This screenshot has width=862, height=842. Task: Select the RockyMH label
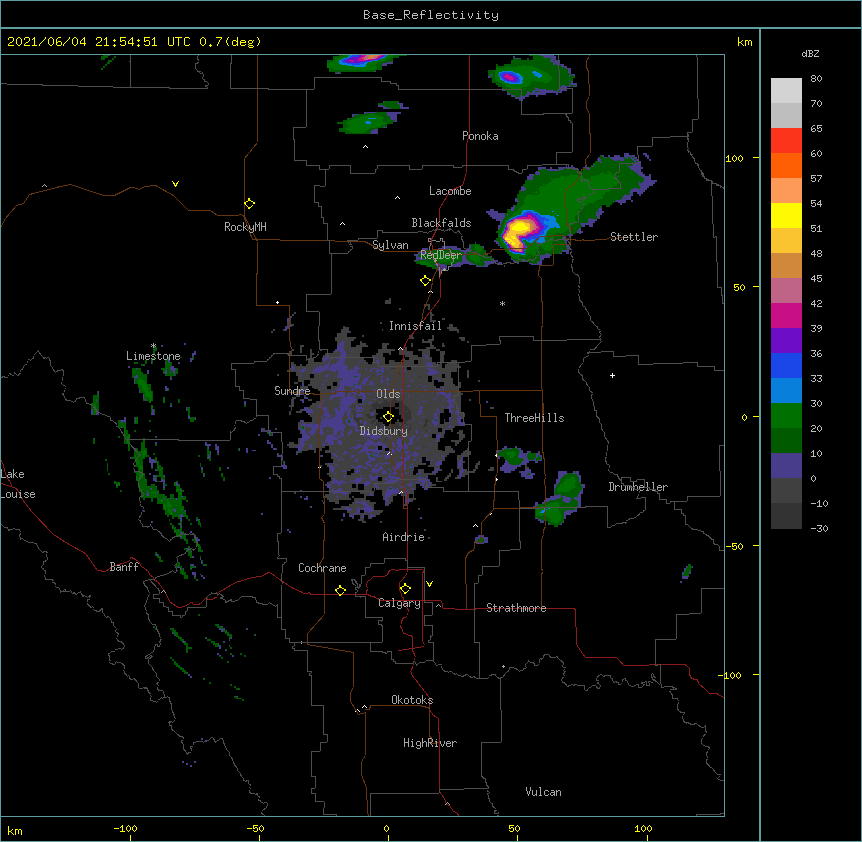click(245, 227)
